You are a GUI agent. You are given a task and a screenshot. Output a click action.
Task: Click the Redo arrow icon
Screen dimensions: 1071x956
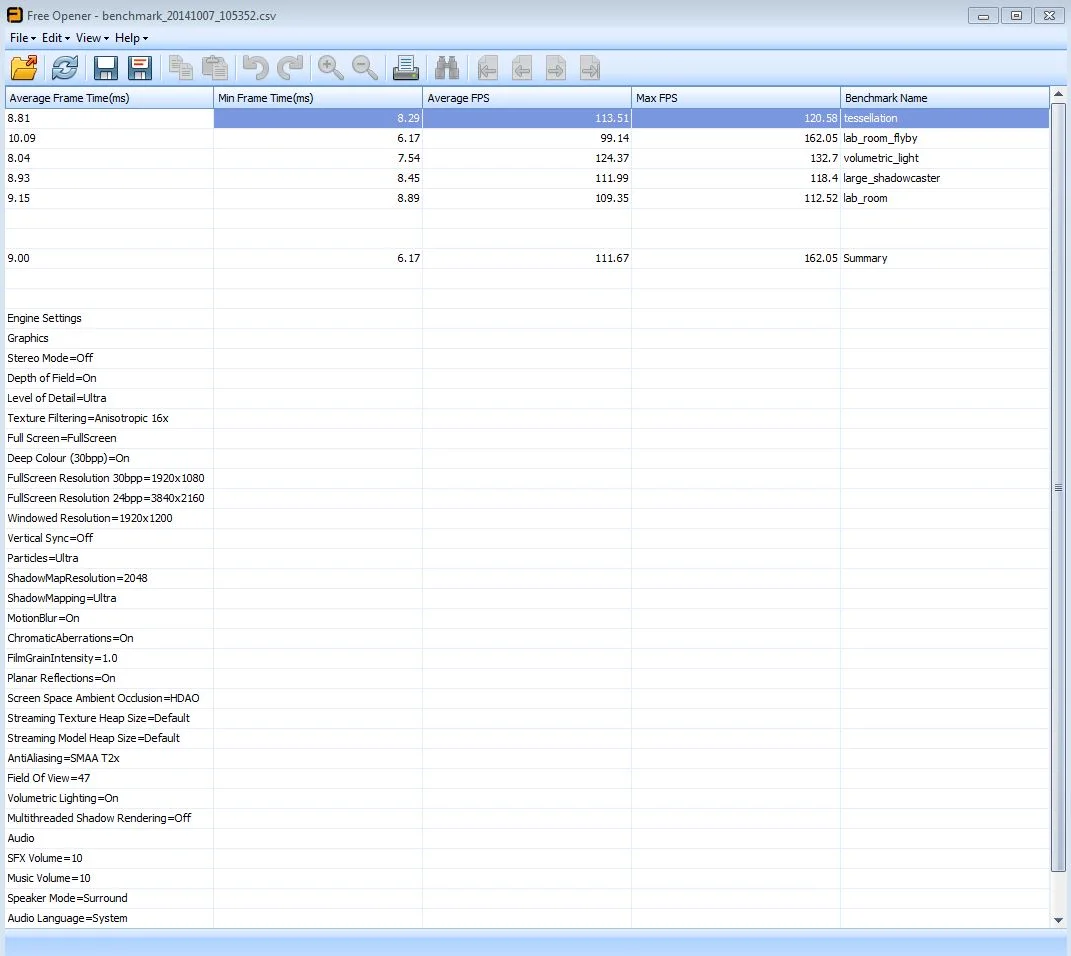pos(290,68)
